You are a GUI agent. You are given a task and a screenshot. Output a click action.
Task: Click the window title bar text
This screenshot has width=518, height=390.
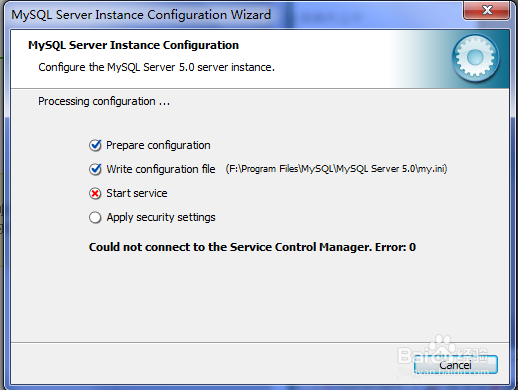[x=141, y=15]
